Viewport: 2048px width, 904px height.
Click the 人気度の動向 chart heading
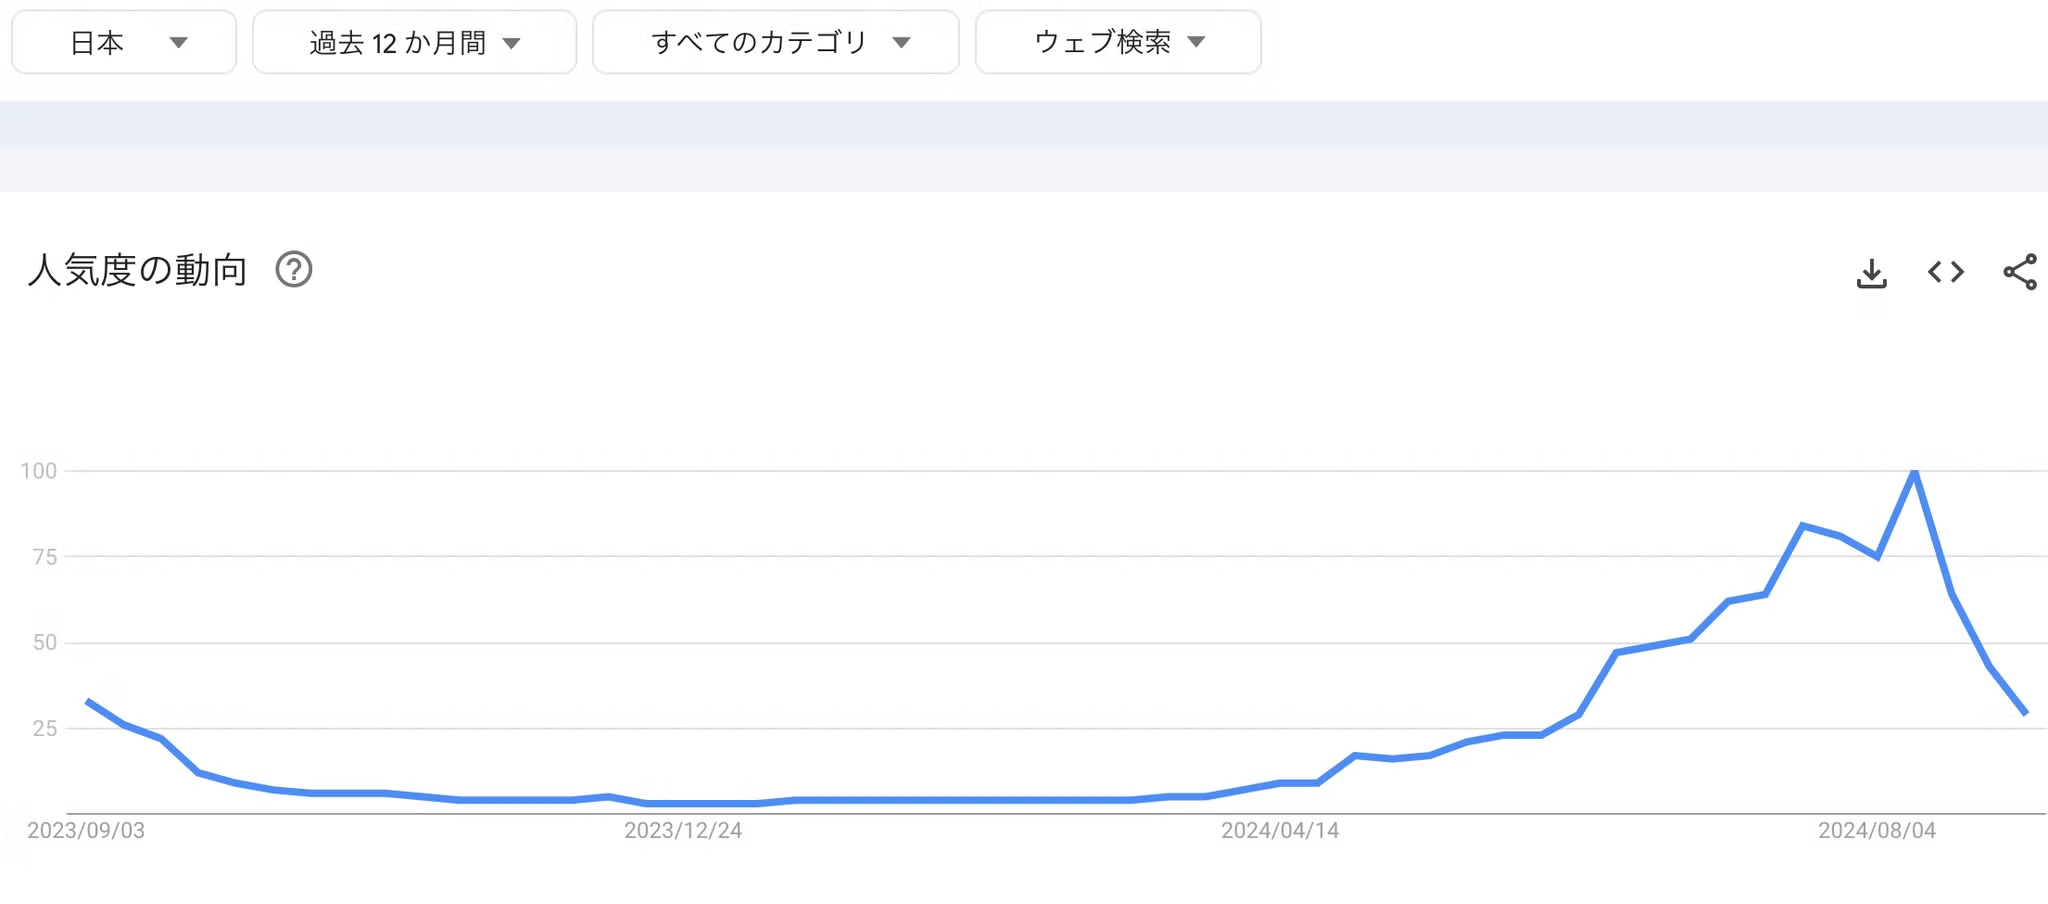point(138,270)
